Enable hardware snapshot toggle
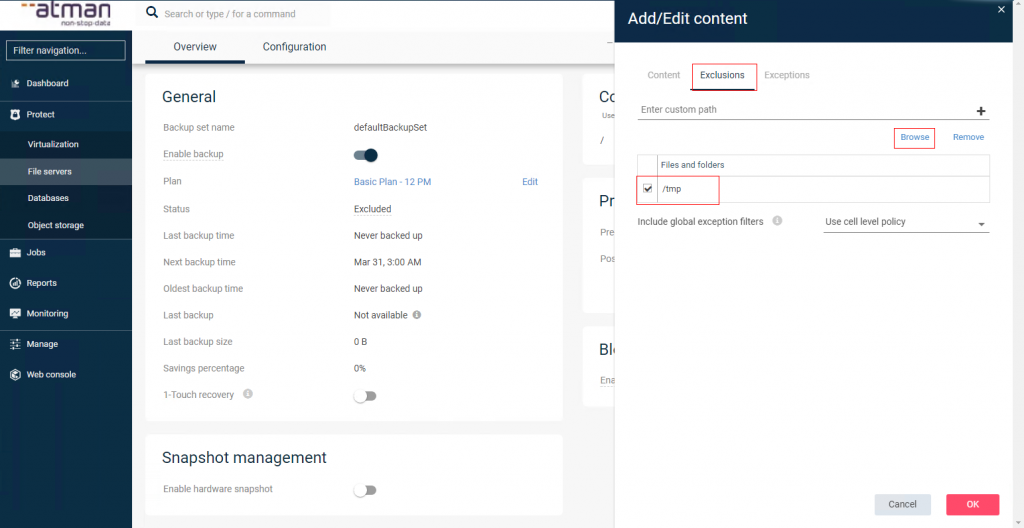The image size is (1024, 528). (x=365, y=490)
